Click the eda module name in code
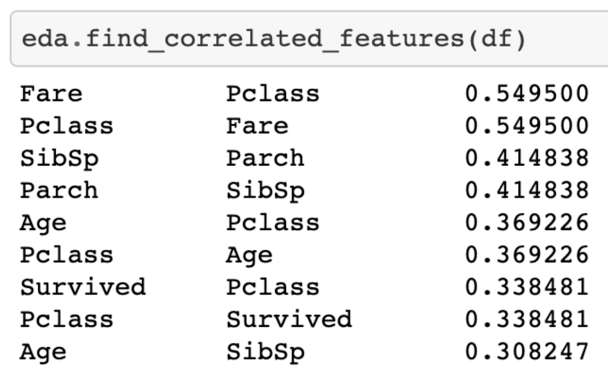The width and height of the screenshot is (608, 381). (45, 39)
